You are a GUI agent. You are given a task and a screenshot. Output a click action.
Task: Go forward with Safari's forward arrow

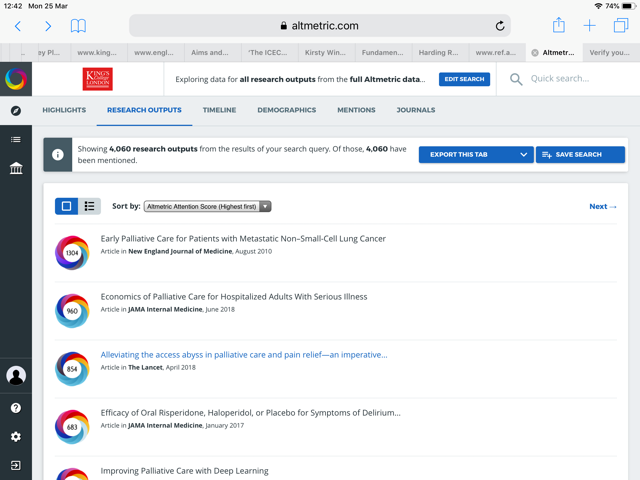(x=48, y=26)
